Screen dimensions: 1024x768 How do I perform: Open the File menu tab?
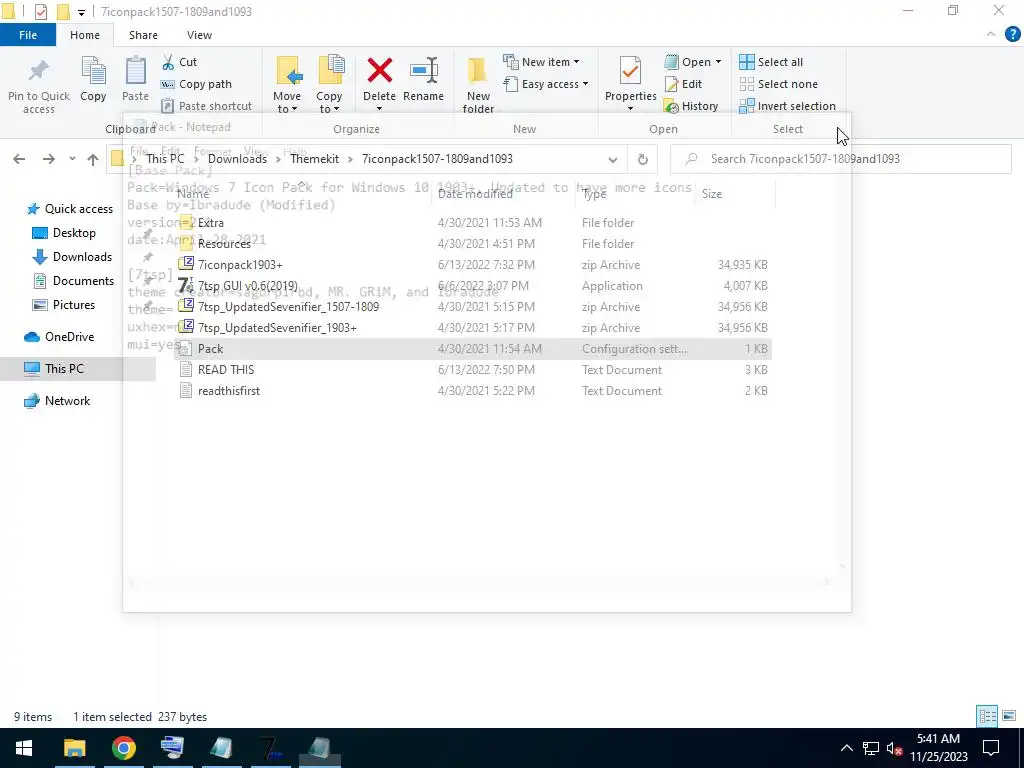[x=27, y=35]
